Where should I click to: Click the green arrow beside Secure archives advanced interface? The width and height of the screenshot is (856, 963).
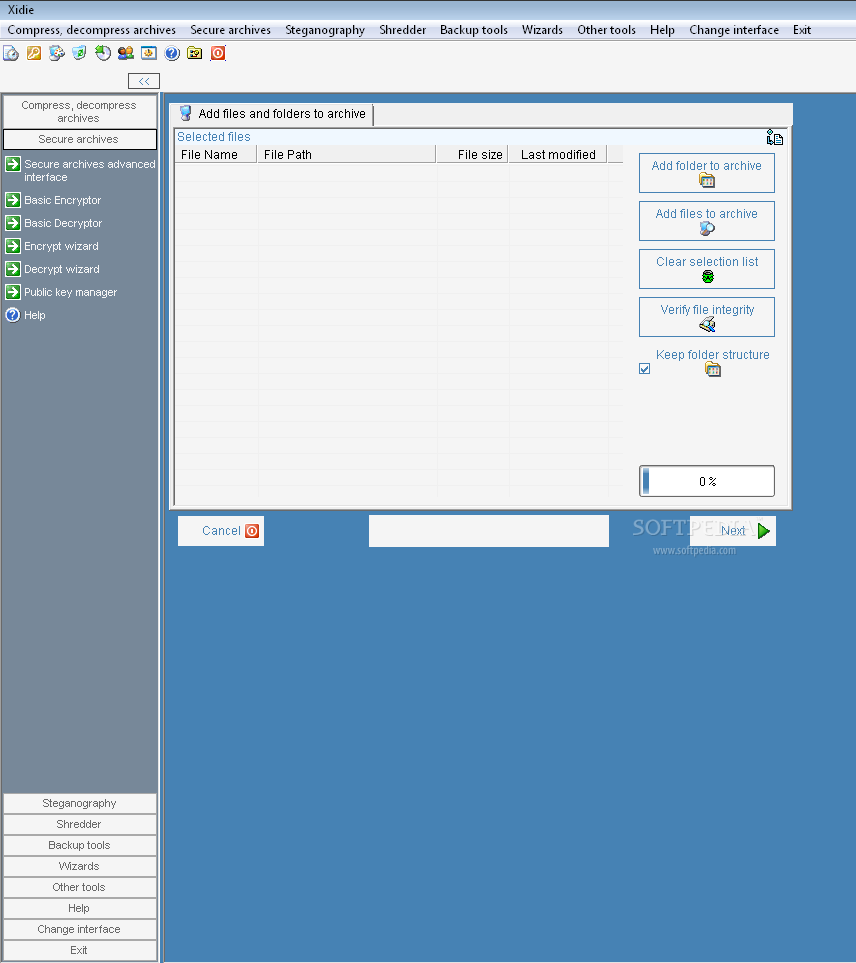click(13, 164)
